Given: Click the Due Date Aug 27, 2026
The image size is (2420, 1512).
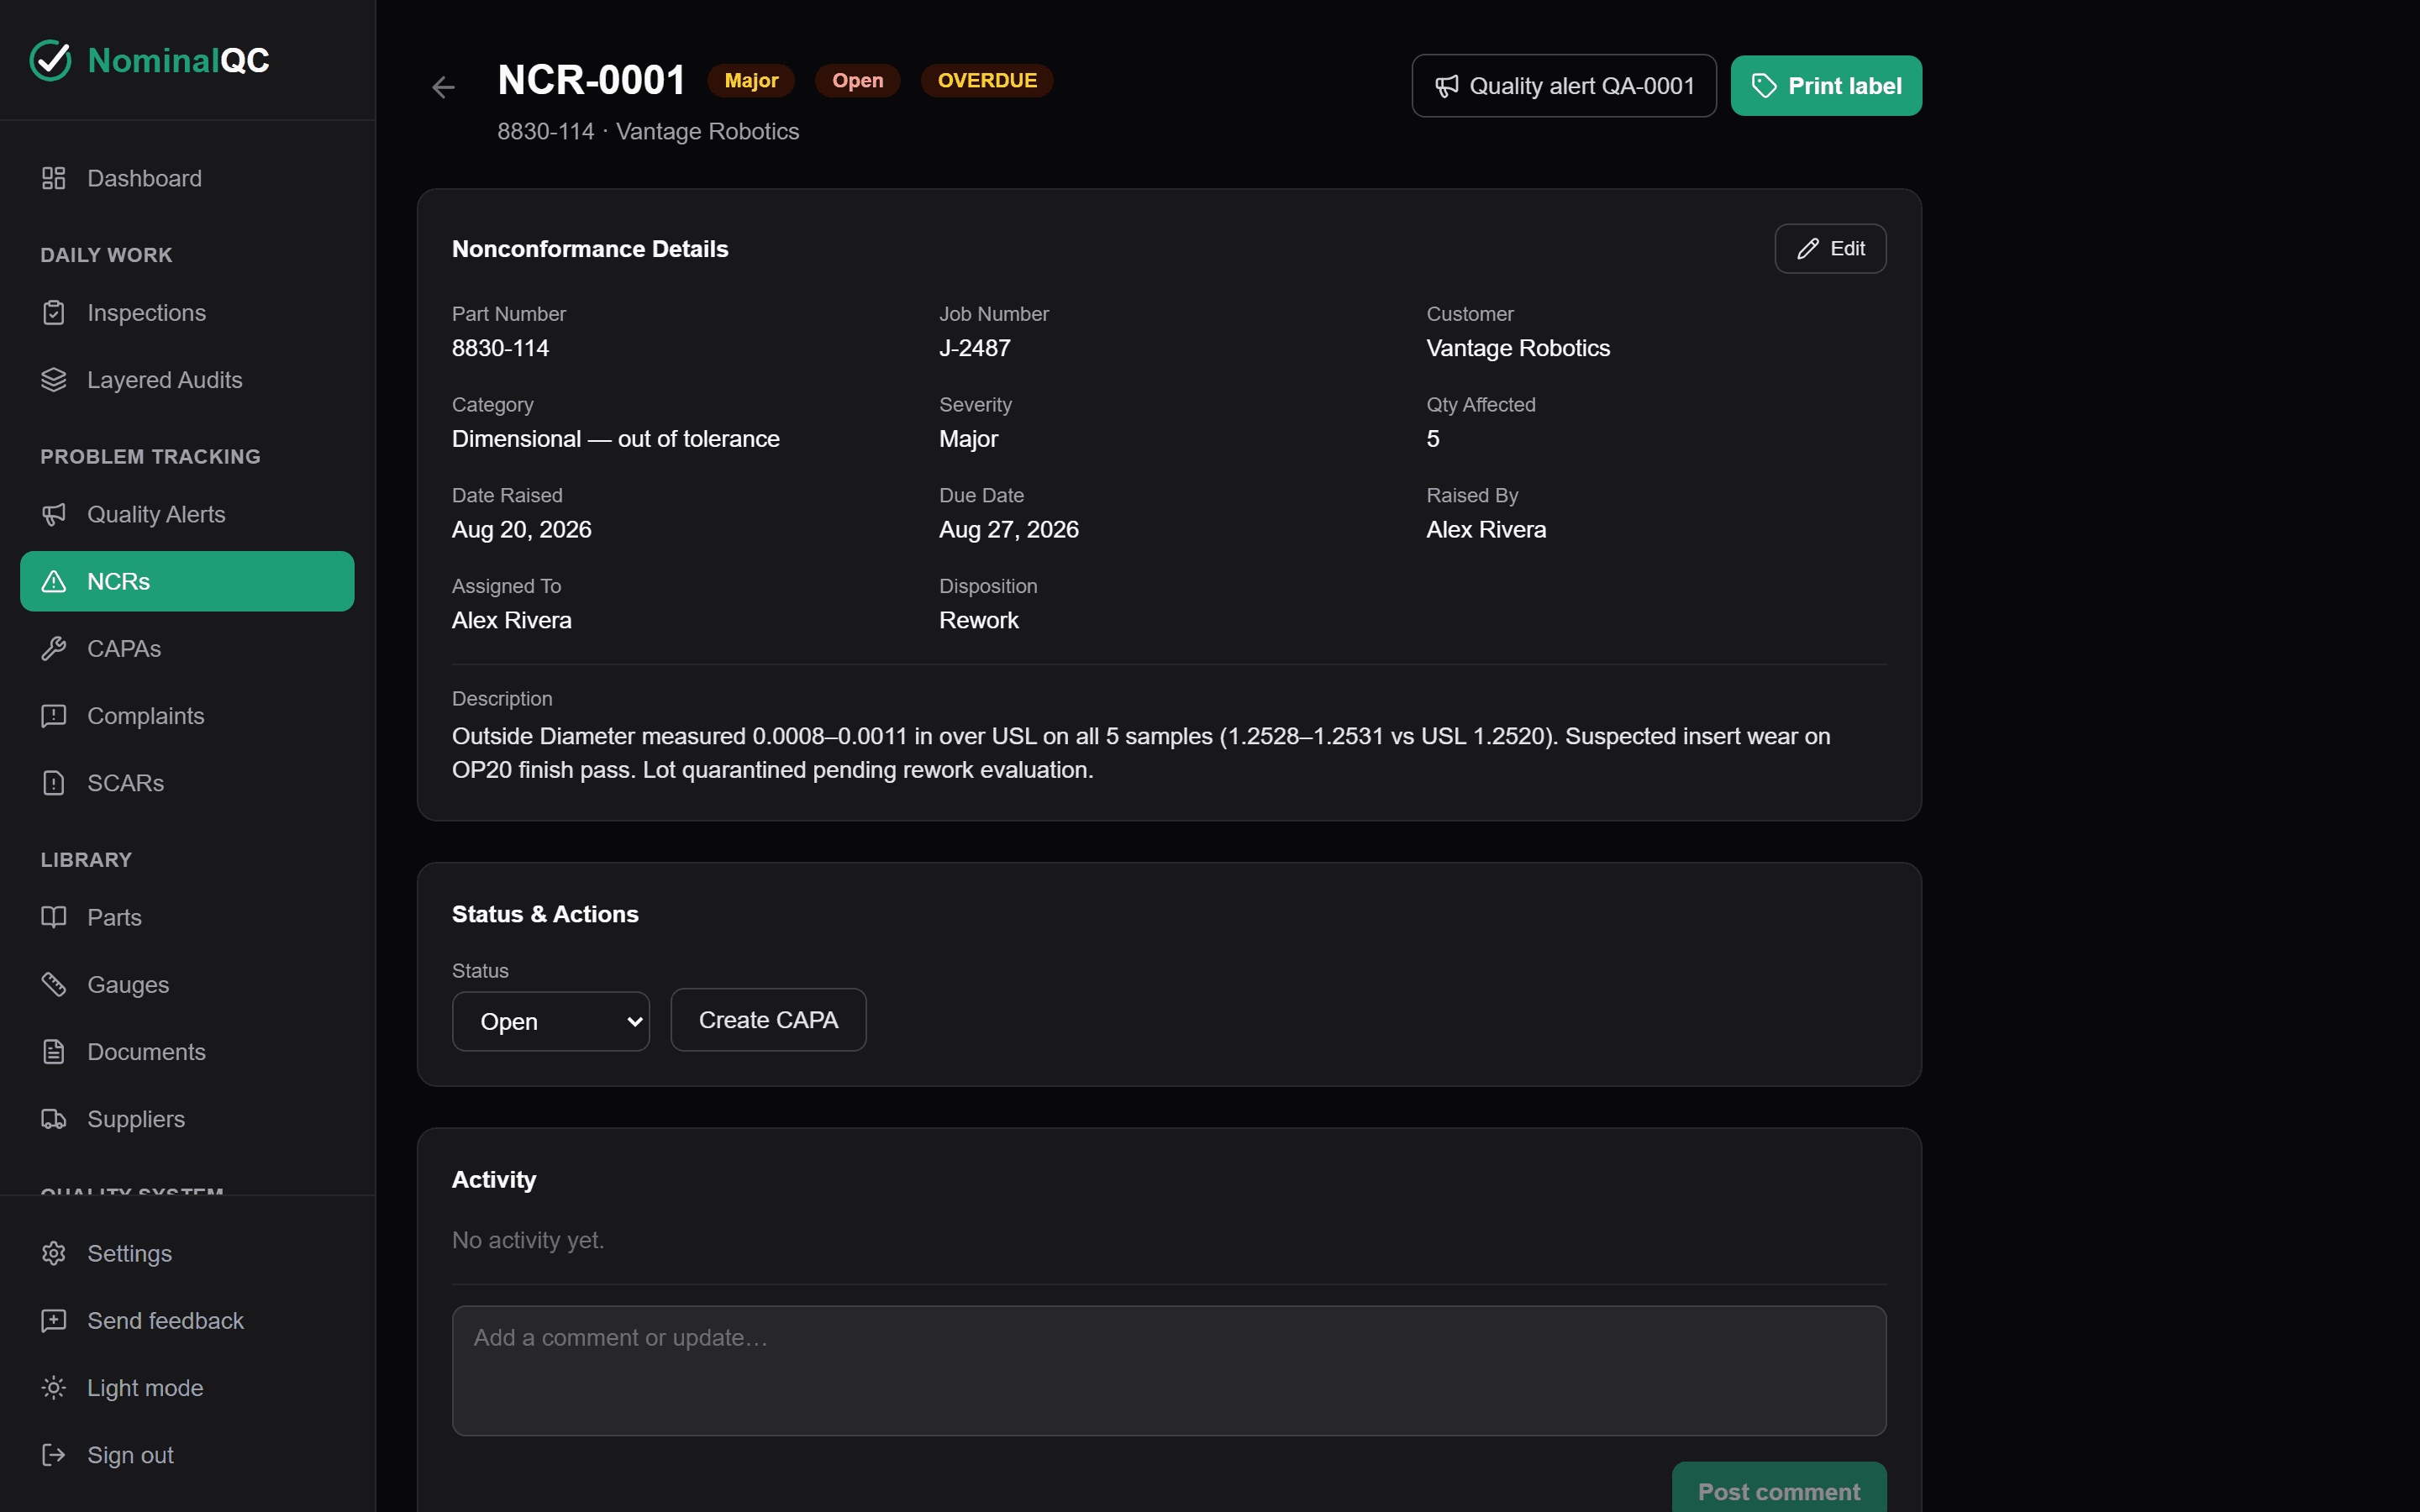Looking at the screenshot, I should (1009, 530).
